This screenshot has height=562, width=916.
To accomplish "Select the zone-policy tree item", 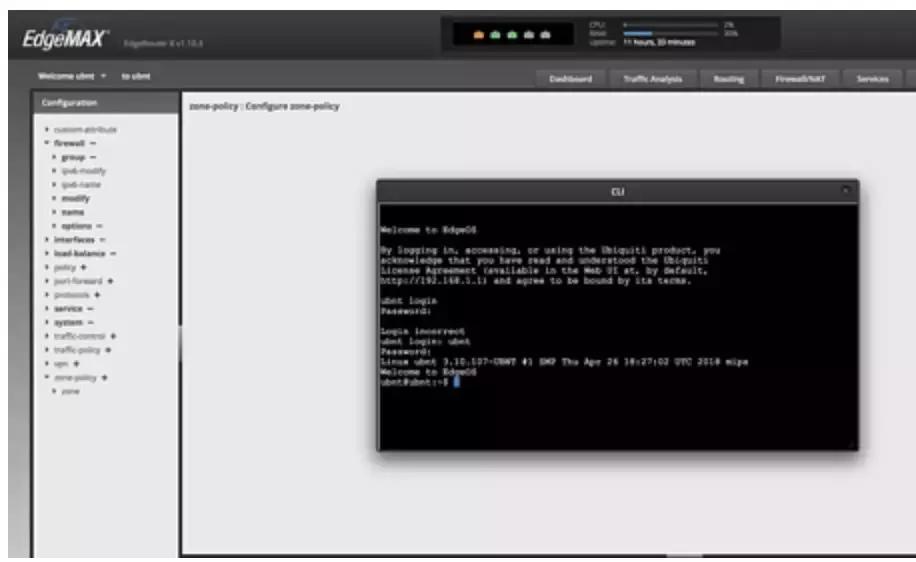I will click(x=75, y=377).
